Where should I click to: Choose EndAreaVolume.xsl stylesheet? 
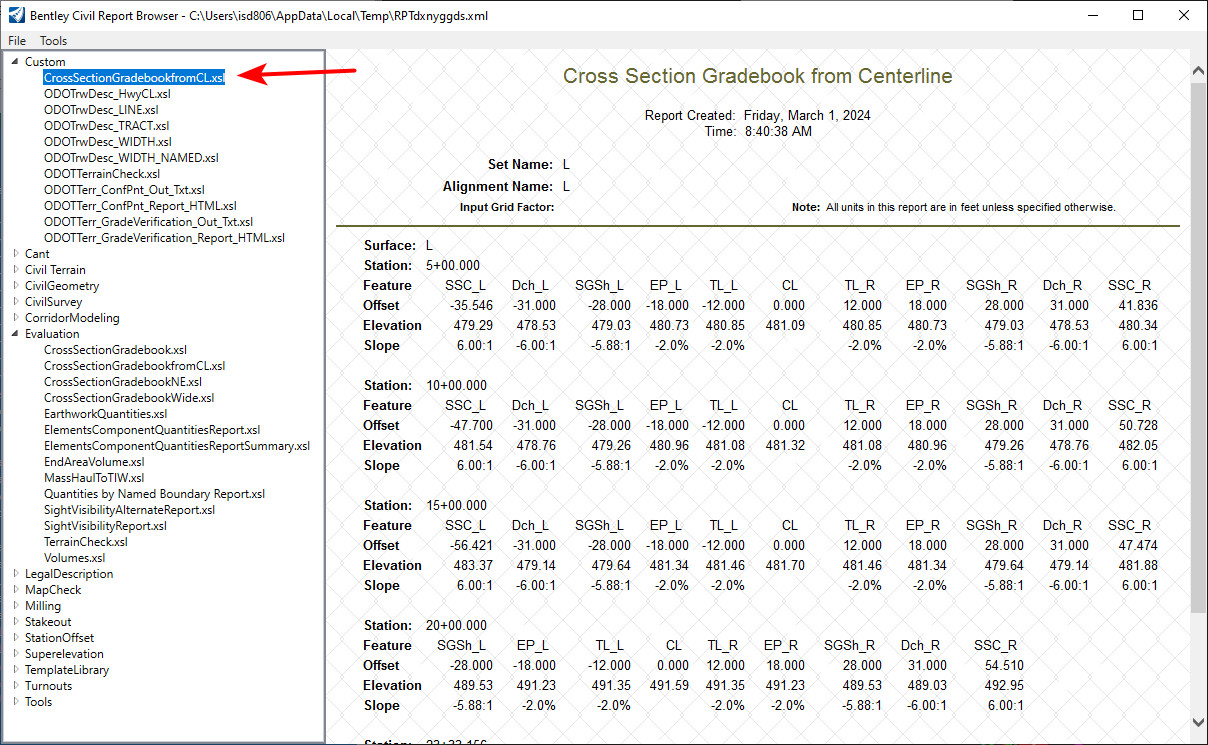tap(94, 462)
